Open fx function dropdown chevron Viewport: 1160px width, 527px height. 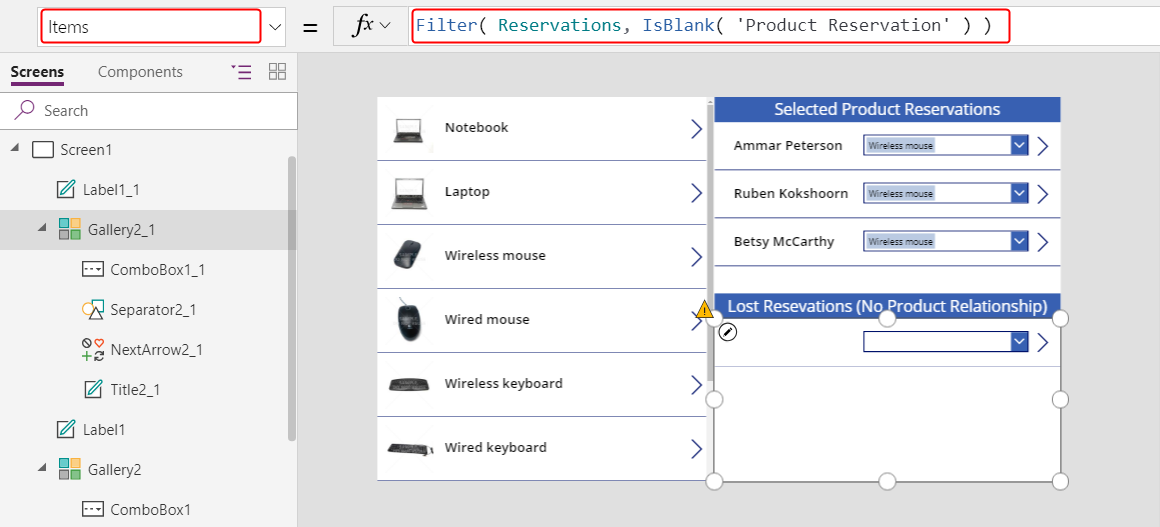(385, 27)
